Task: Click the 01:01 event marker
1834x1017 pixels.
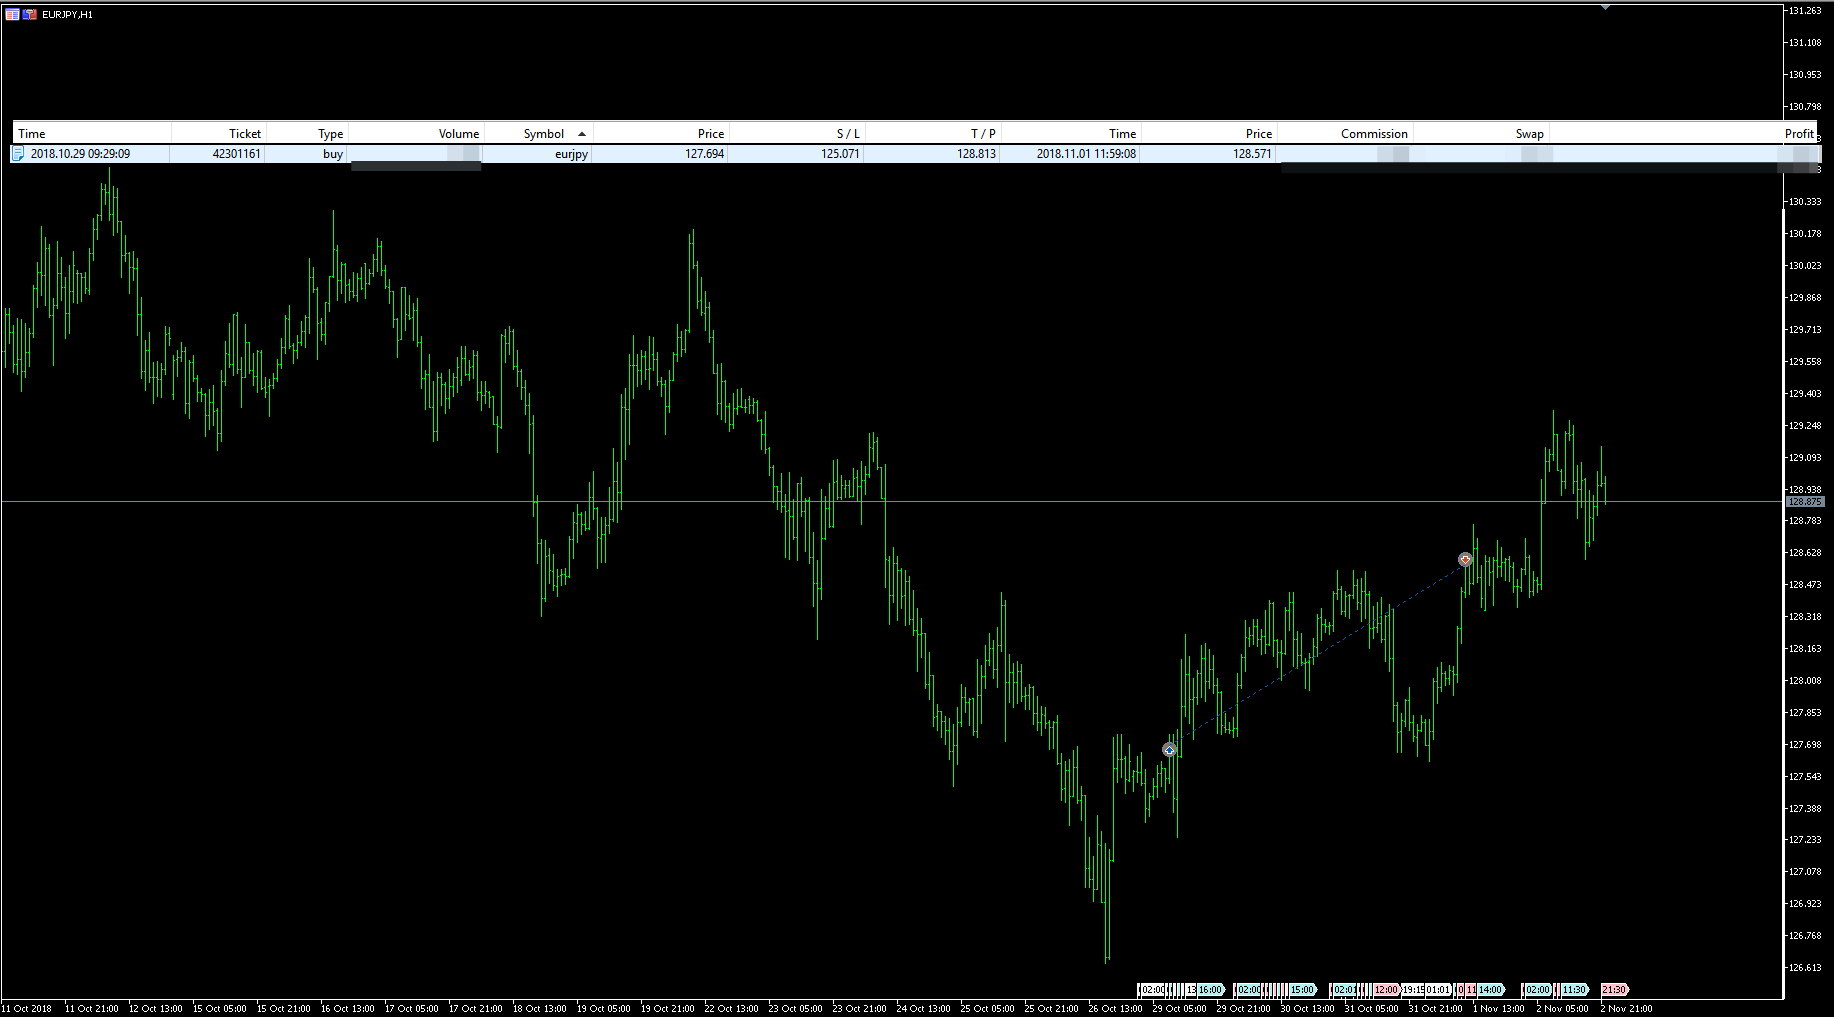Action: [1438, 990]
